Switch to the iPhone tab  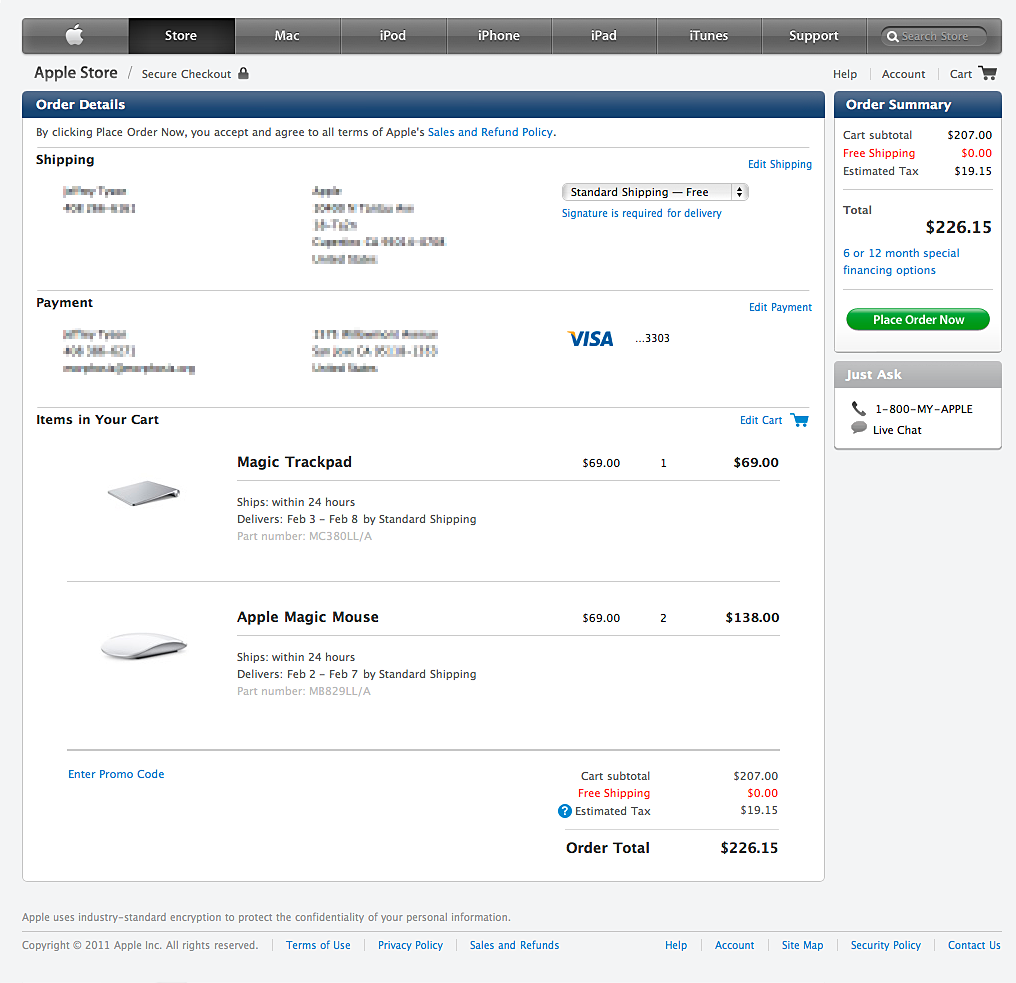point(499,36)
